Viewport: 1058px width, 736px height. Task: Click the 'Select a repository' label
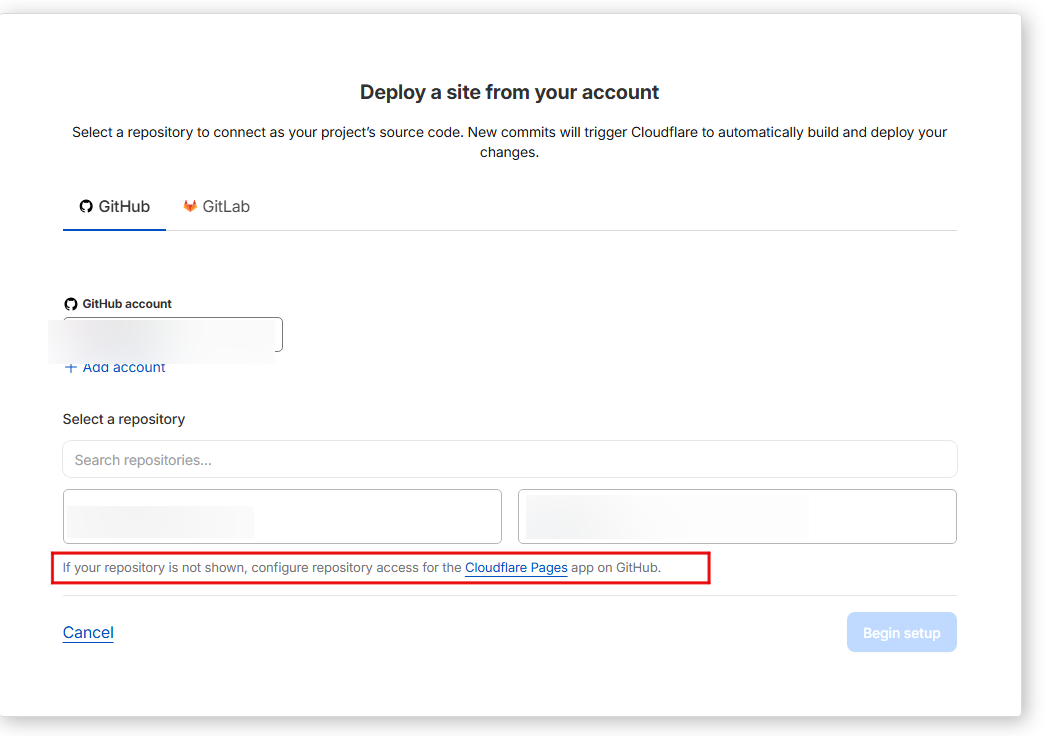pos(123,420)
